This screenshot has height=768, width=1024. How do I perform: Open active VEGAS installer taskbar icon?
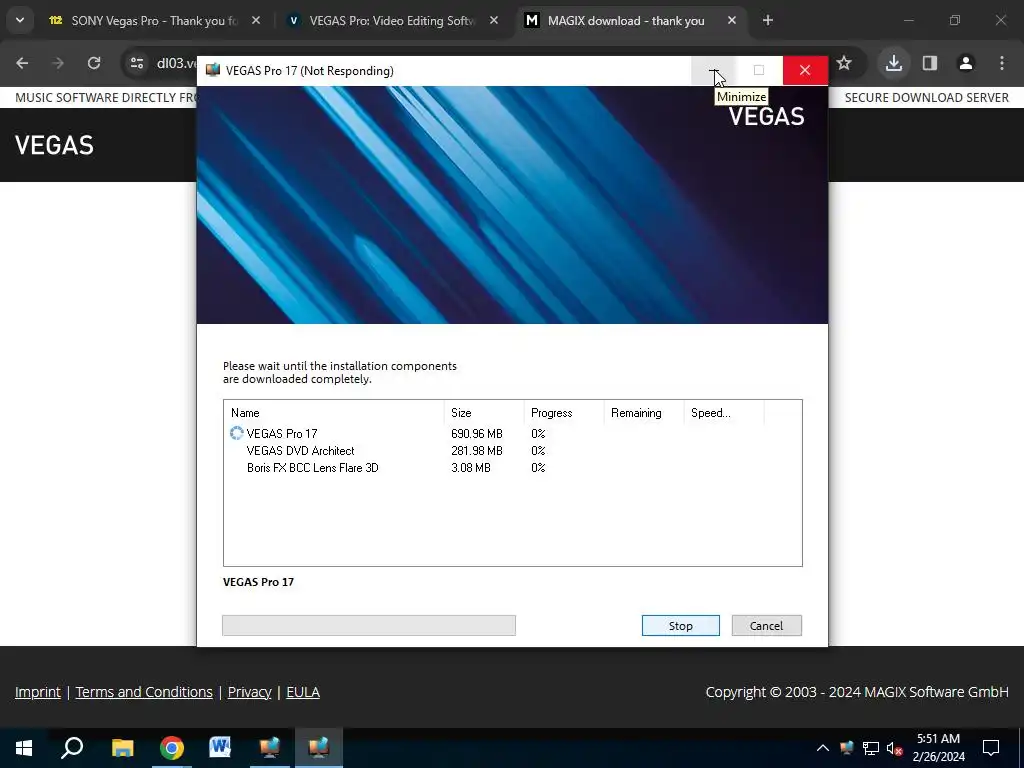coord(319,748)
